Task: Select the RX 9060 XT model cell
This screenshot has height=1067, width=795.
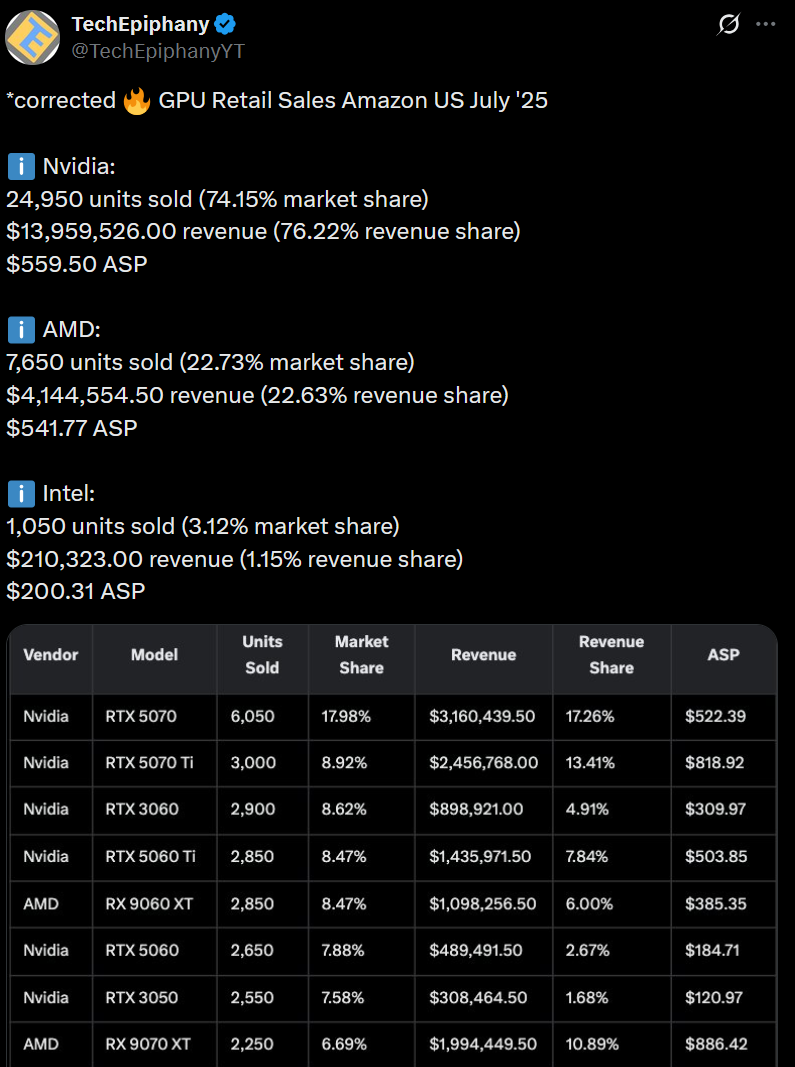Action: pyautogui.click(x=149, y=904)
